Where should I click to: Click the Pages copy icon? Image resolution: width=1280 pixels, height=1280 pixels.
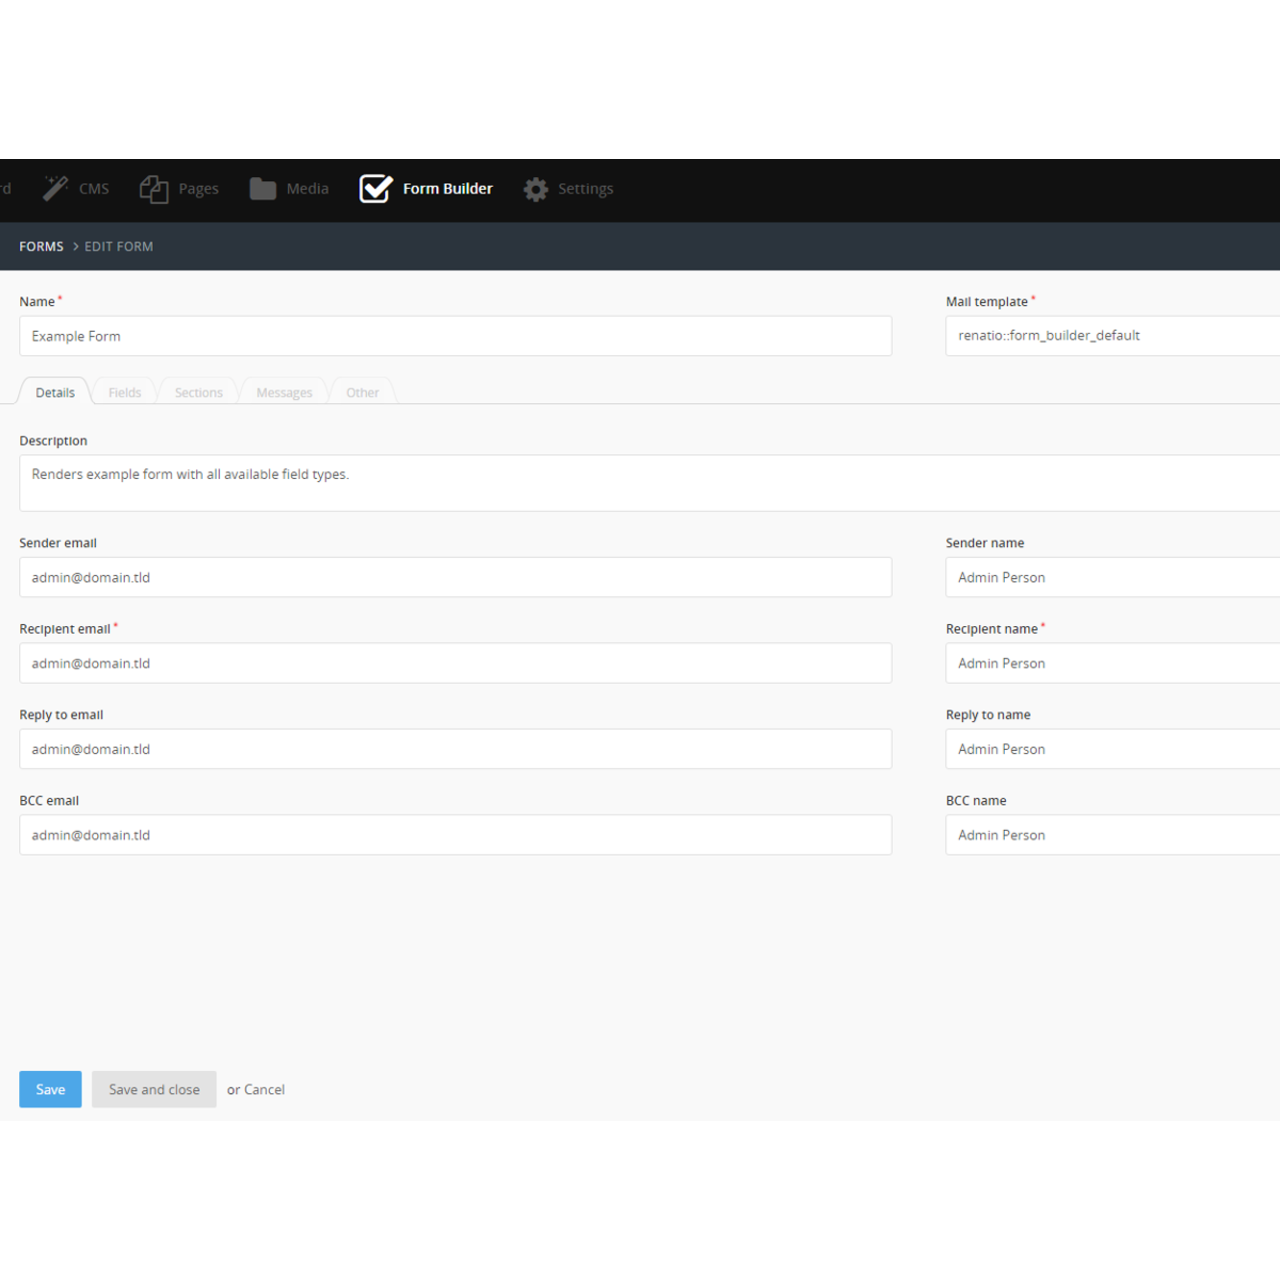[154, 189]
